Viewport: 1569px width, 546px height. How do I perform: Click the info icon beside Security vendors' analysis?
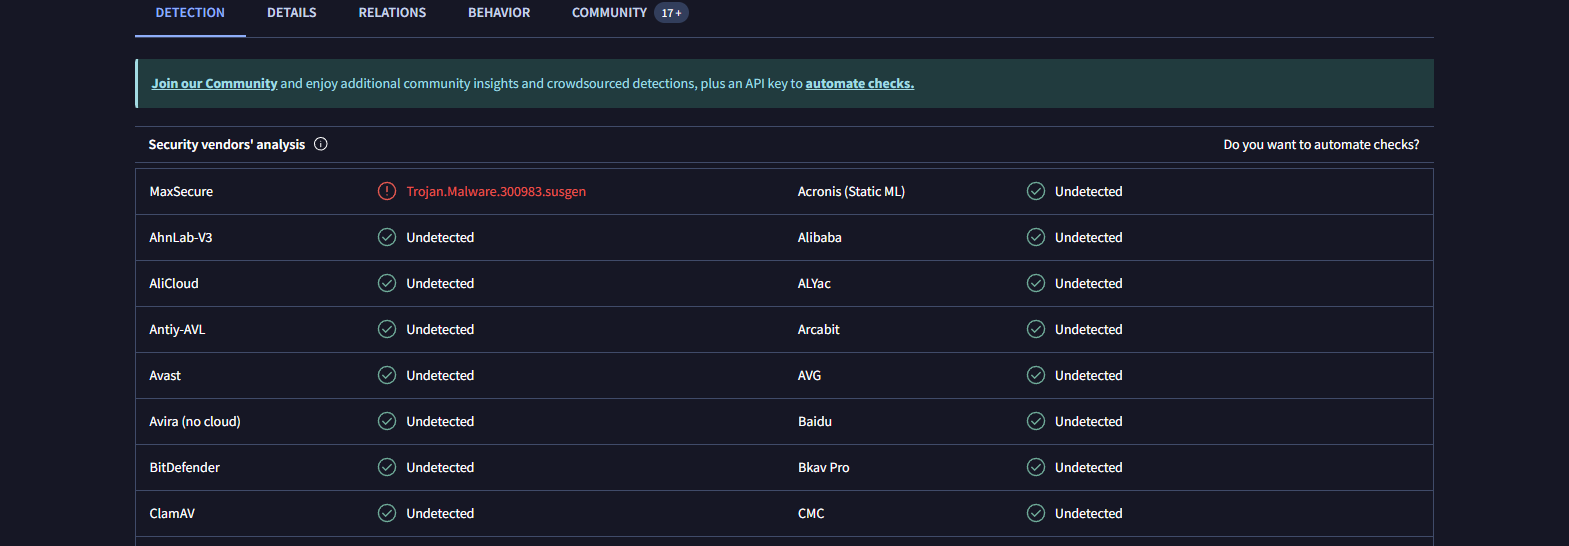pyautogui.click(x=321, y=144)
